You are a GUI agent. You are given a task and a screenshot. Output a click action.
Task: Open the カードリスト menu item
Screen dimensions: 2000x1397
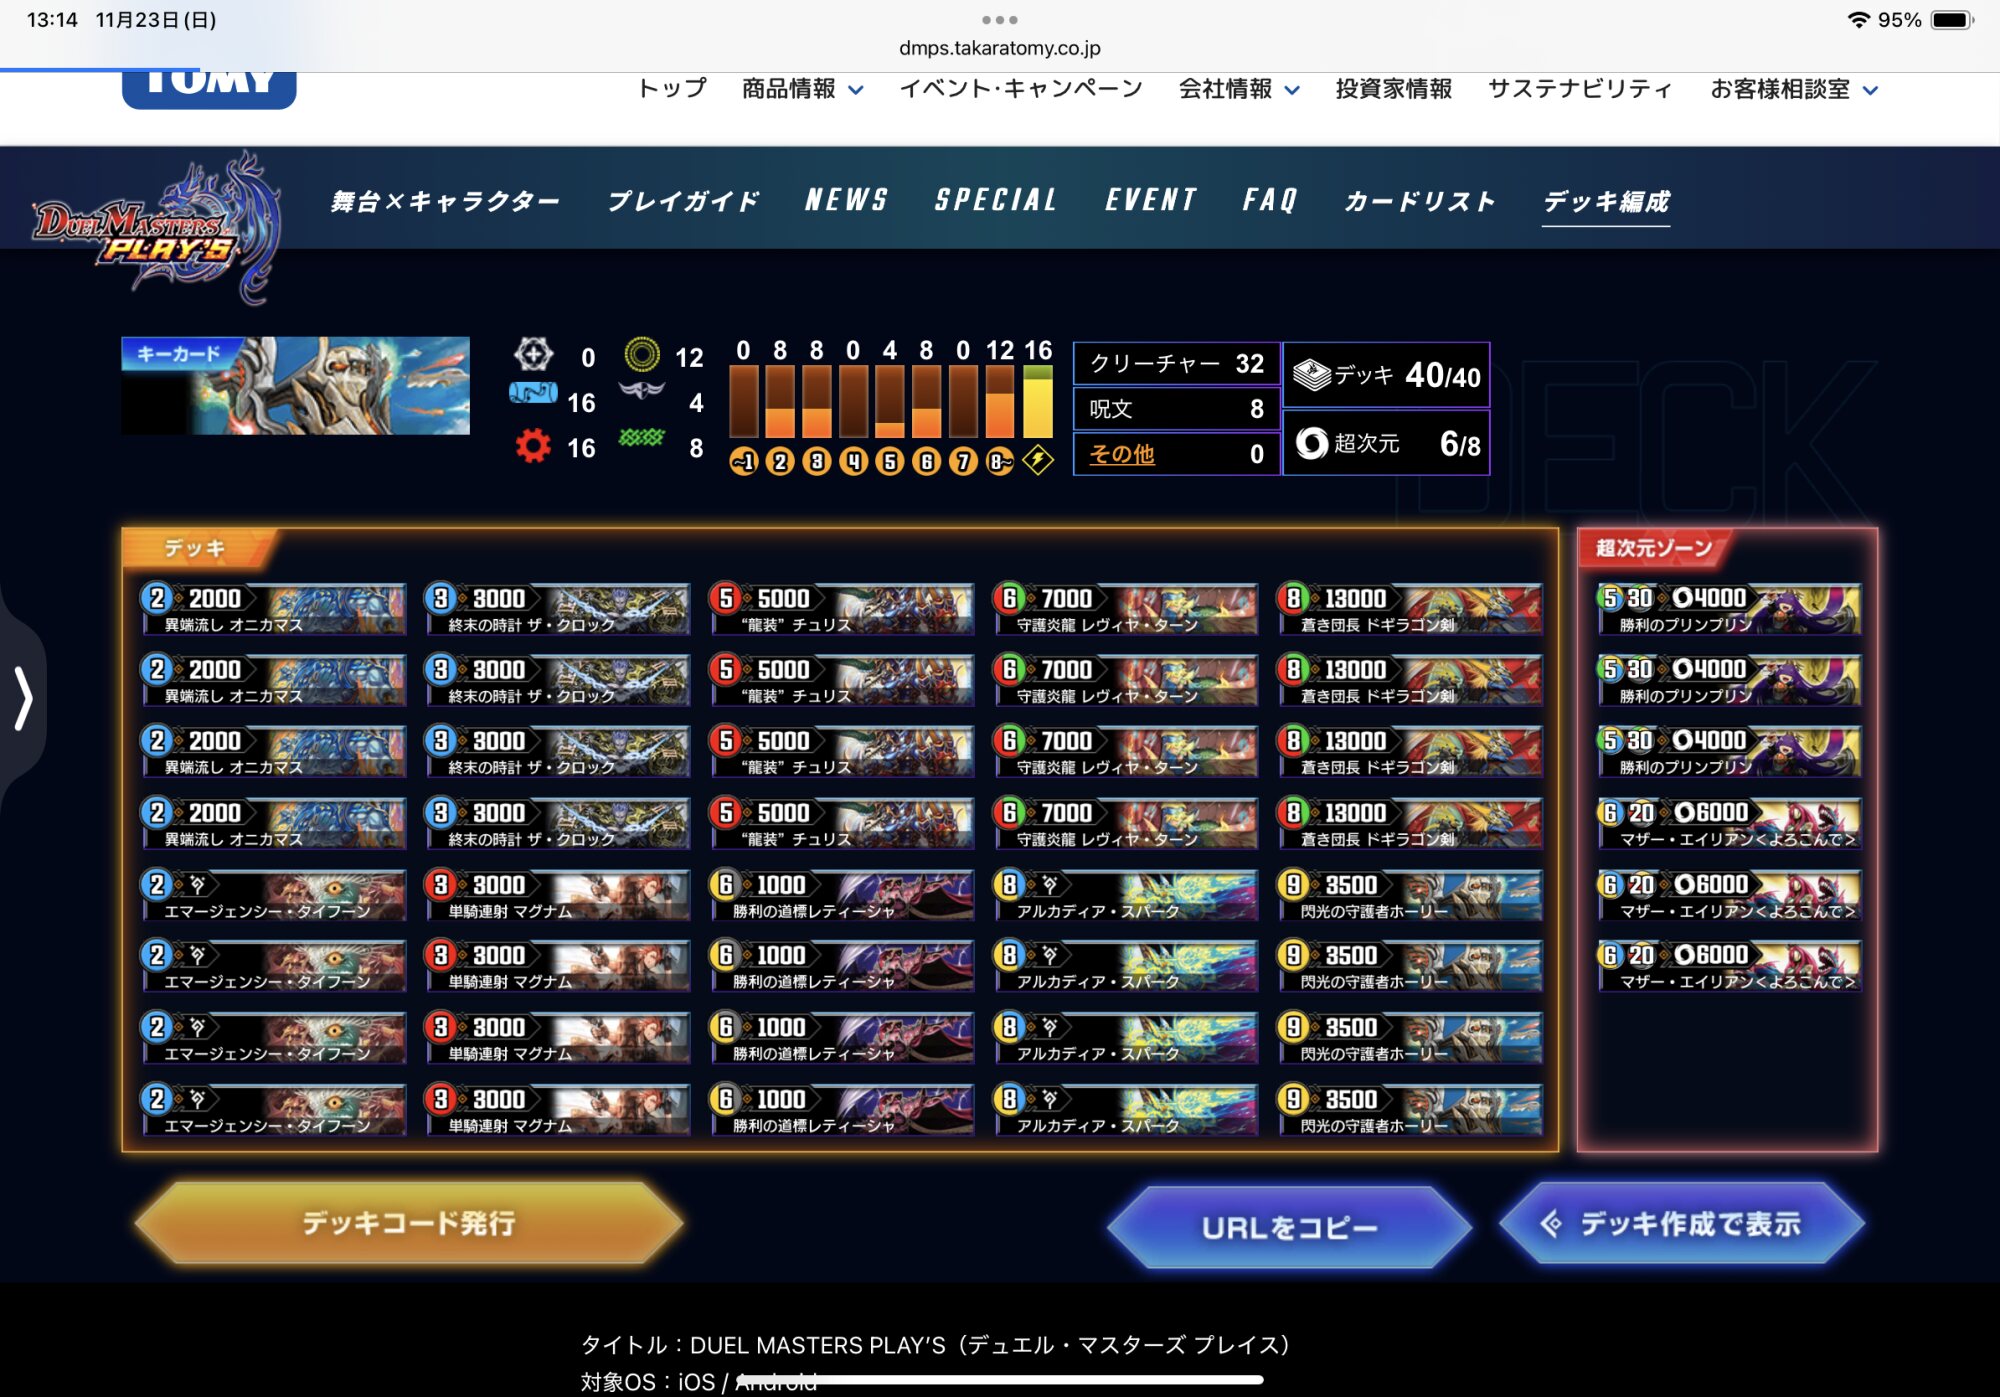pos(1419,201)
